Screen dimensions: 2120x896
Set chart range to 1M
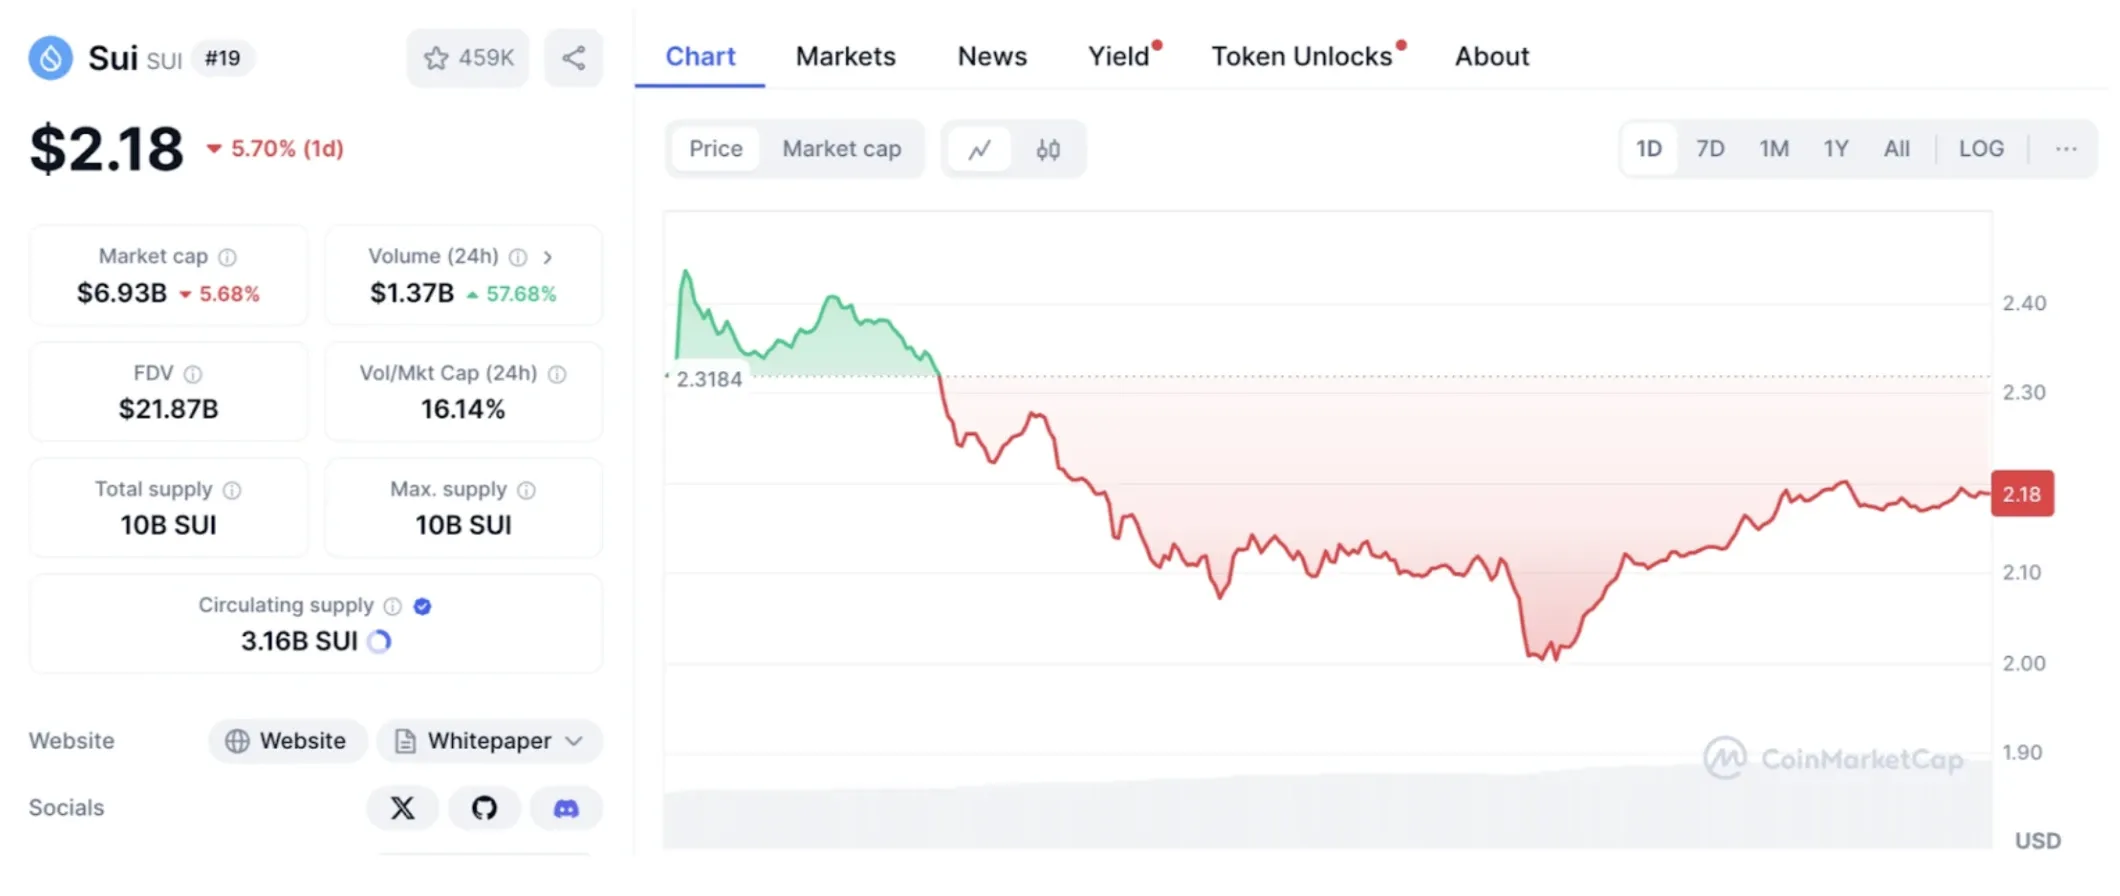[x=1774, y=149]
